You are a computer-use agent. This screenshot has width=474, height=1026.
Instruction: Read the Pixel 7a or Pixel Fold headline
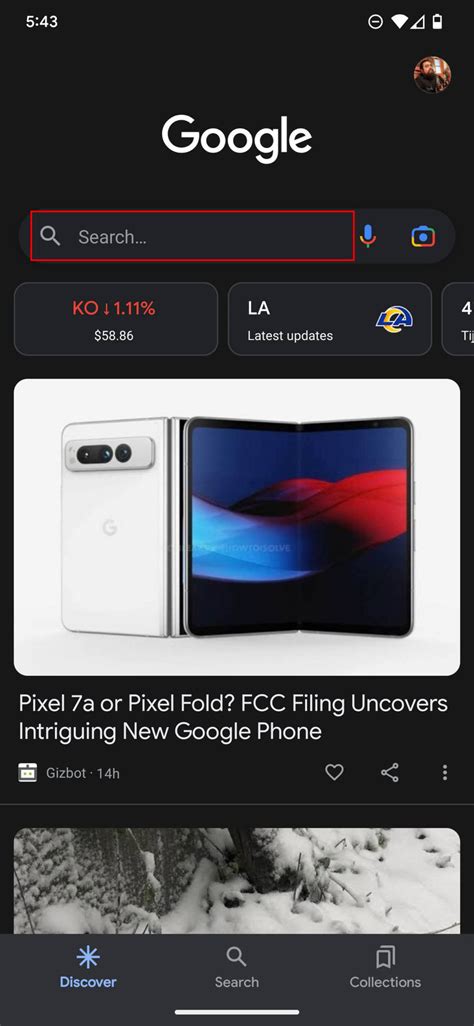(x=233, y=717)
